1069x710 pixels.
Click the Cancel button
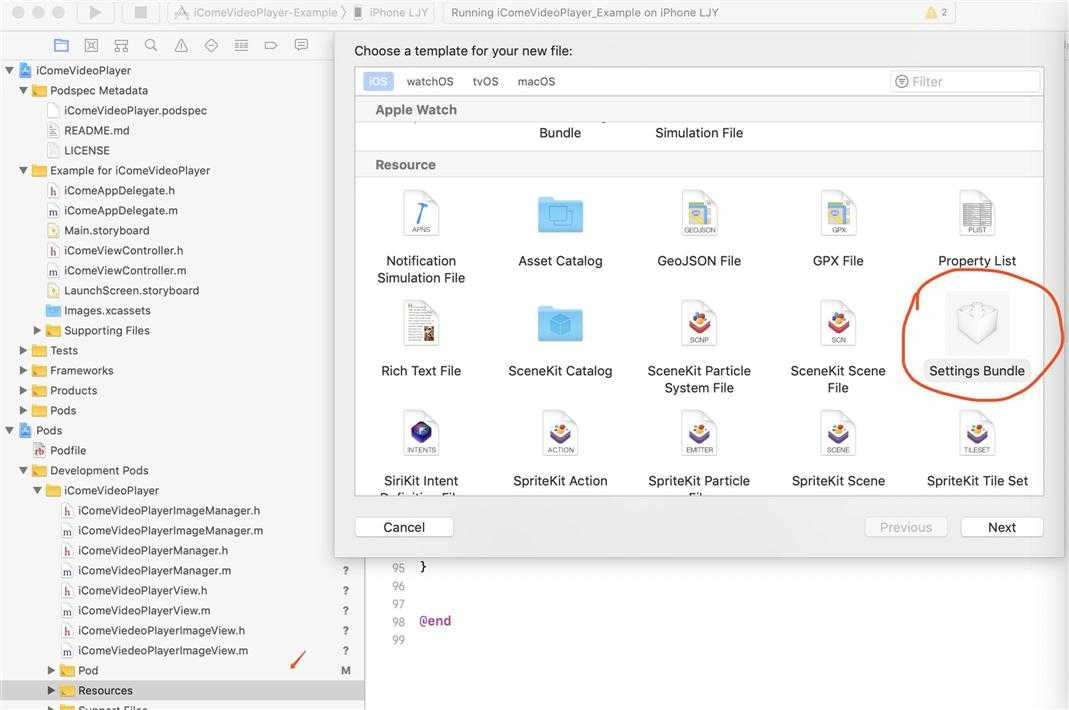coord(404,527)
